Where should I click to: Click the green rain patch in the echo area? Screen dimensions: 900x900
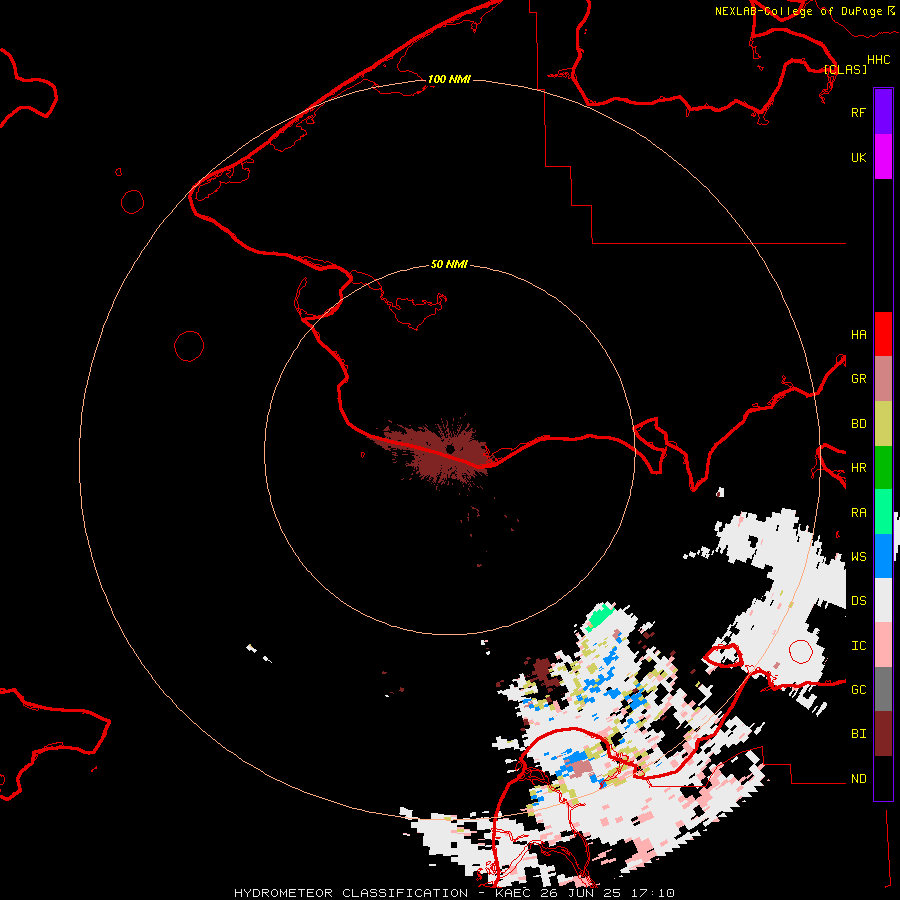600,616
